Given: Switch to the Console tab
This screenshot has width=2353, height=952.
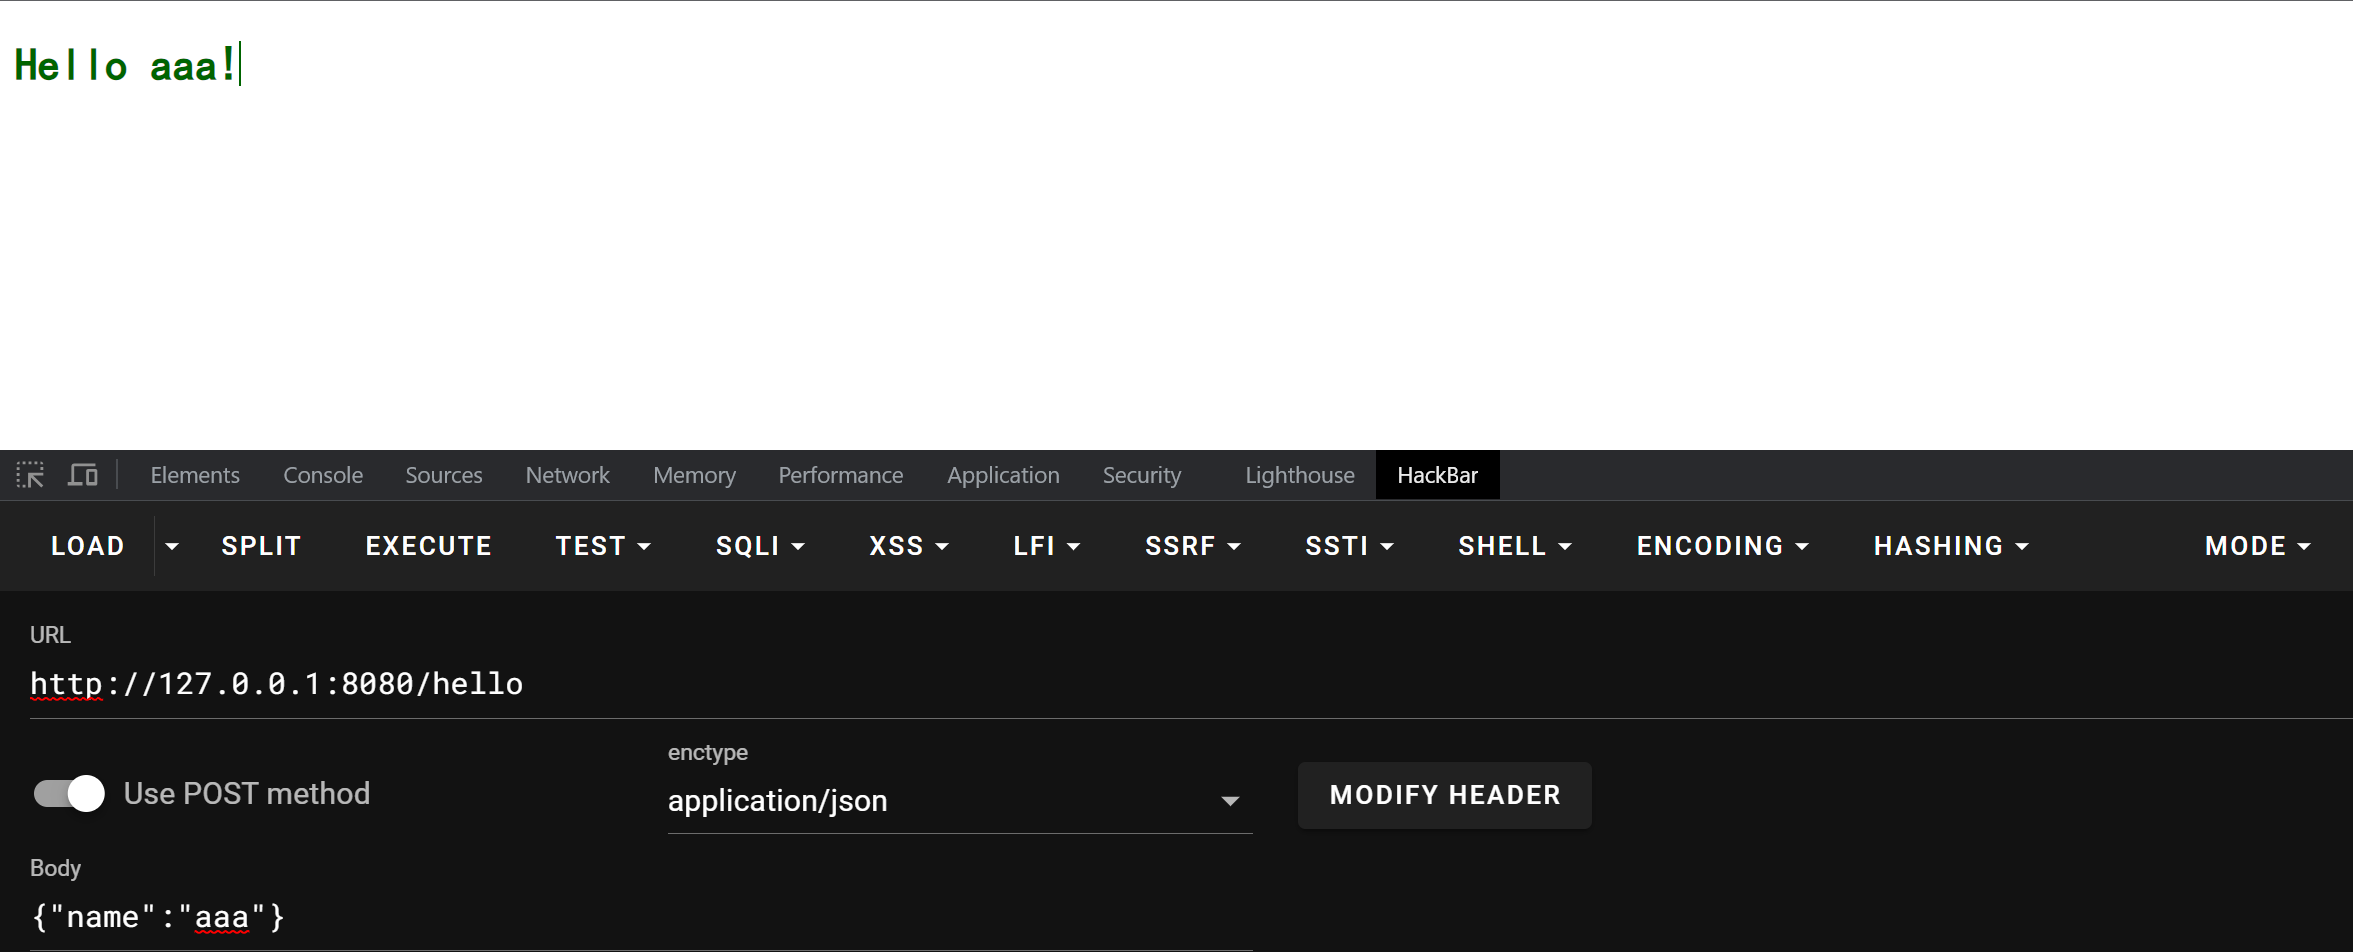Looking at the screenshot, I should [322, 474].
